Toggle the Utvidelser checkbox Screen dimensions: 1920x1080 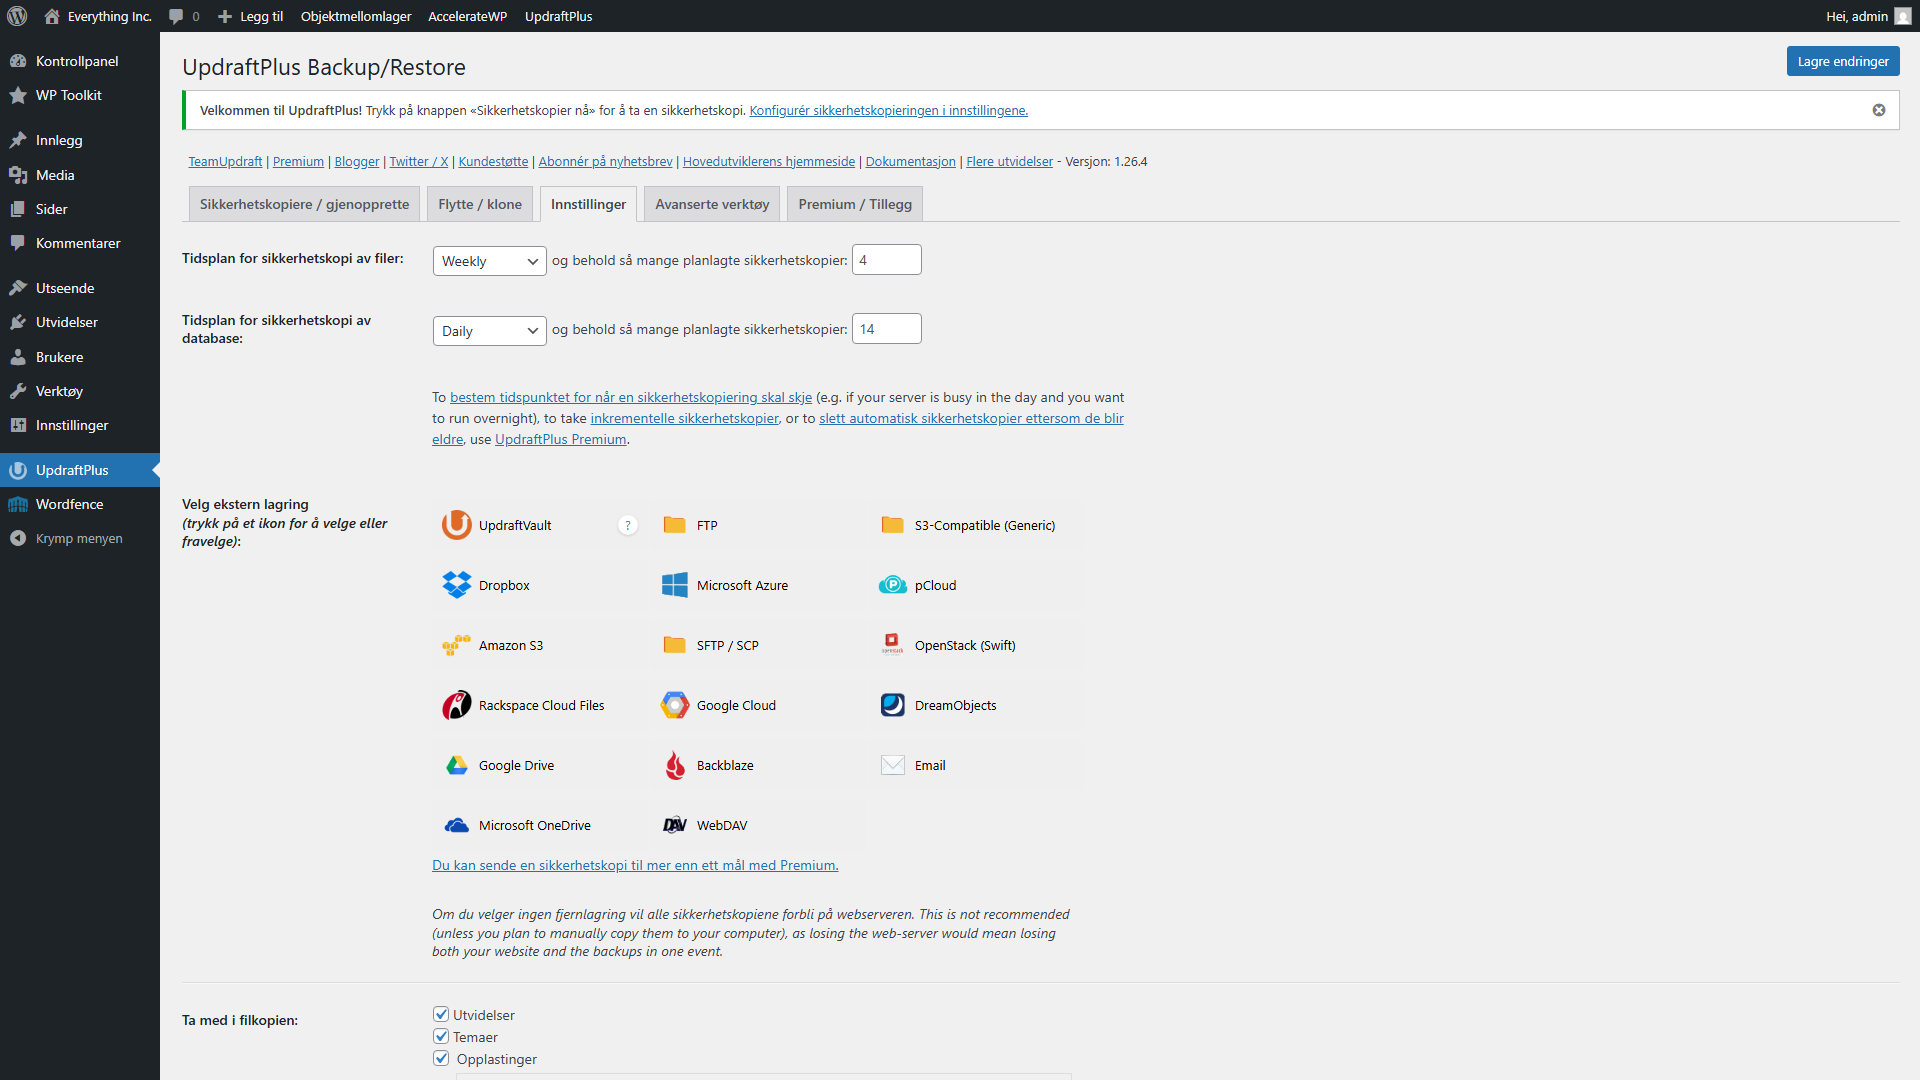tap(441, 1015)
